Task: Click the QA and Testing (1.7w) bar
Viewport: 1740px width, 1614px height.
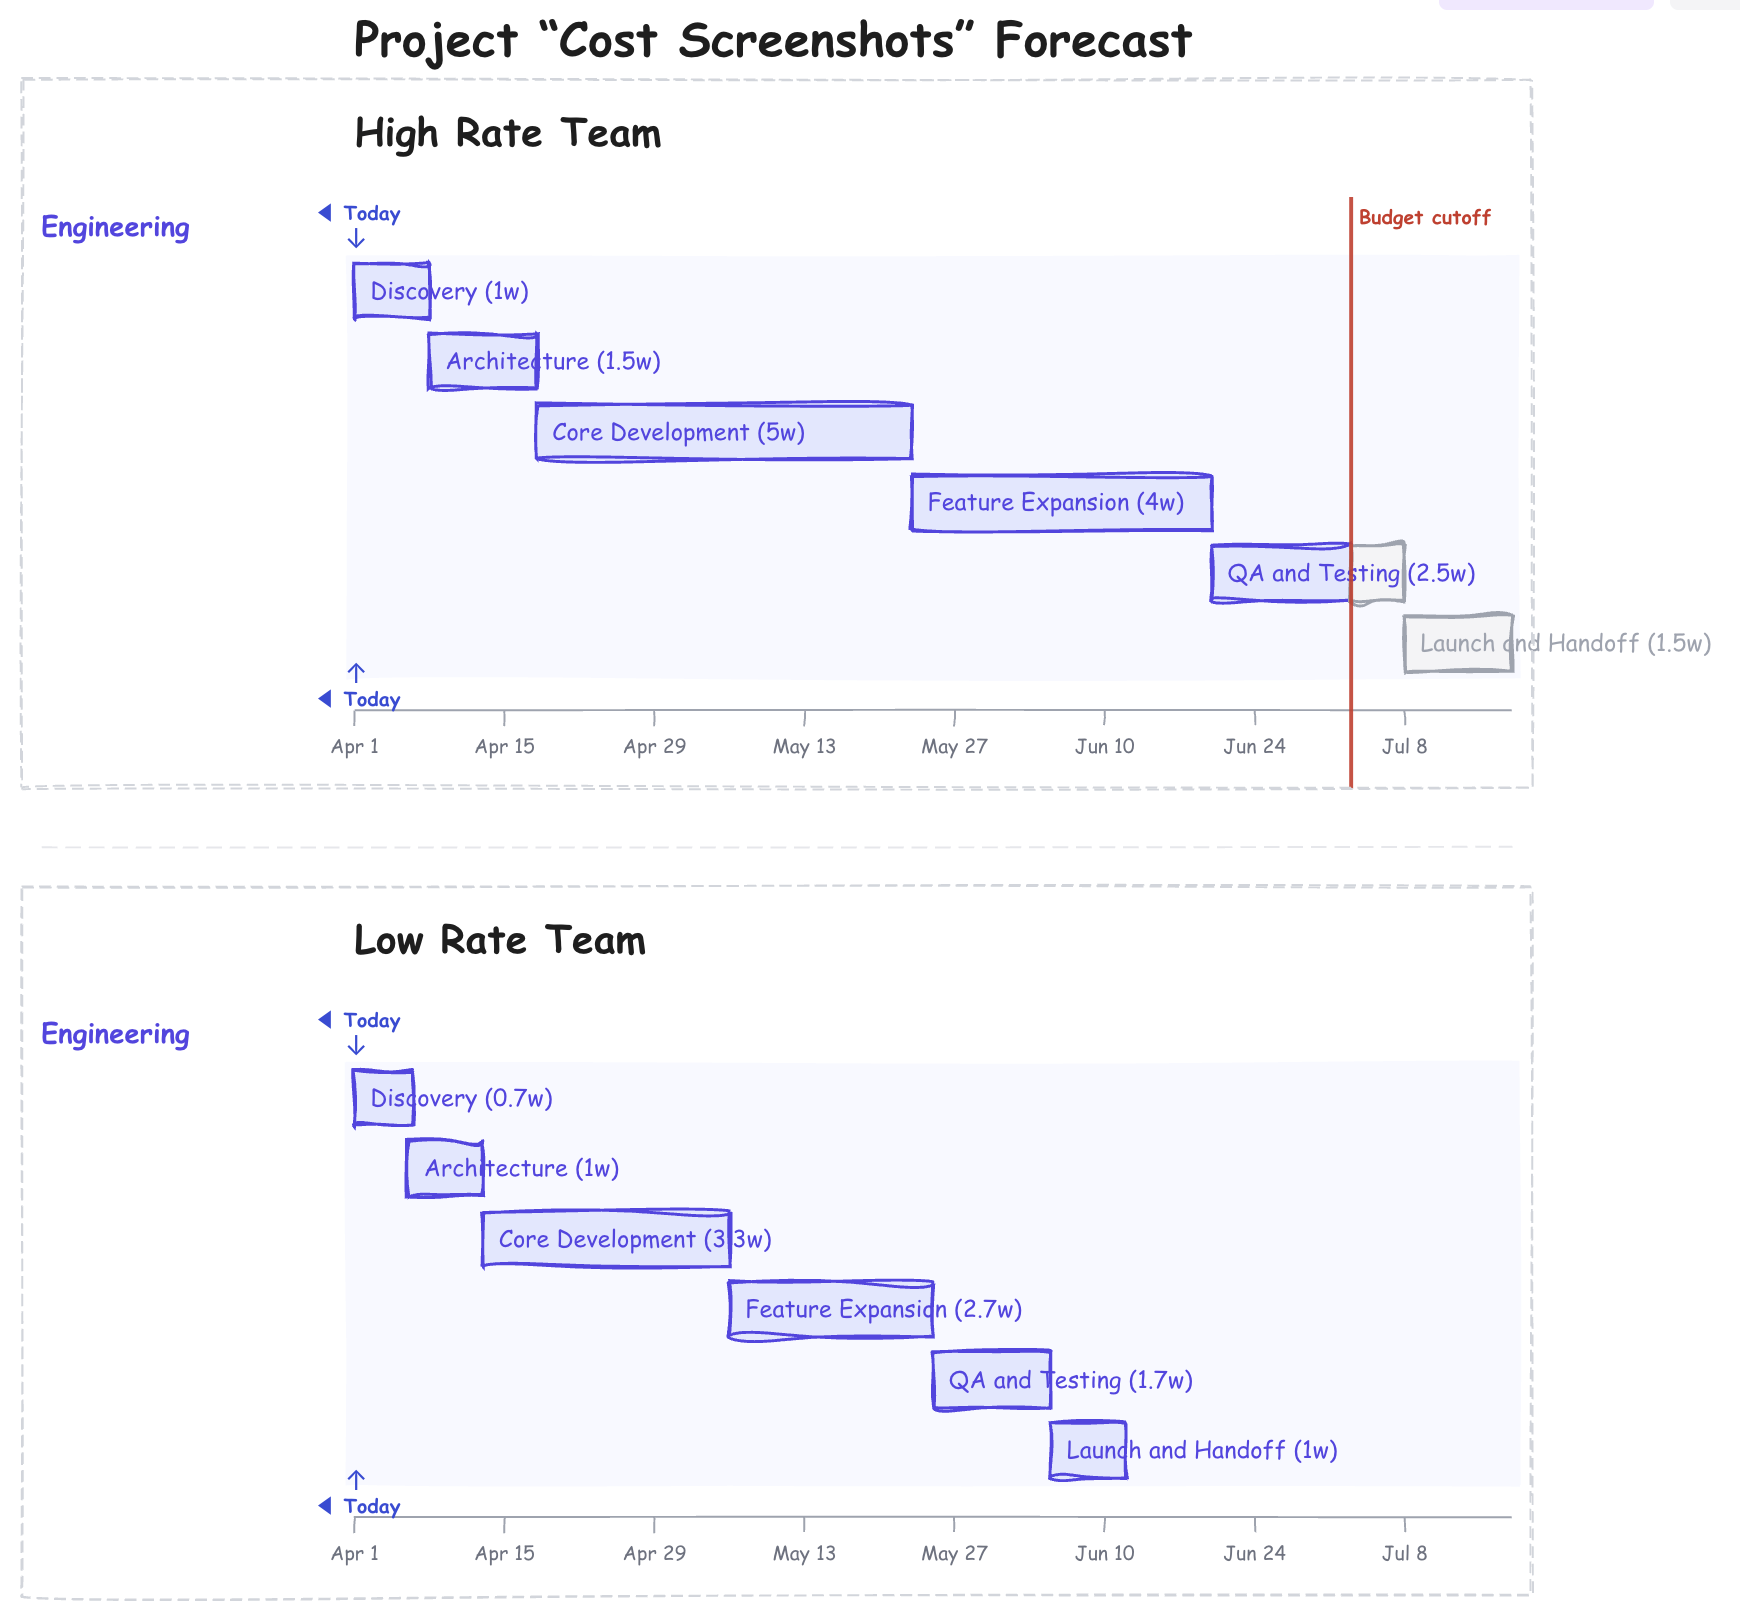Action: [x=991, y=1380]
